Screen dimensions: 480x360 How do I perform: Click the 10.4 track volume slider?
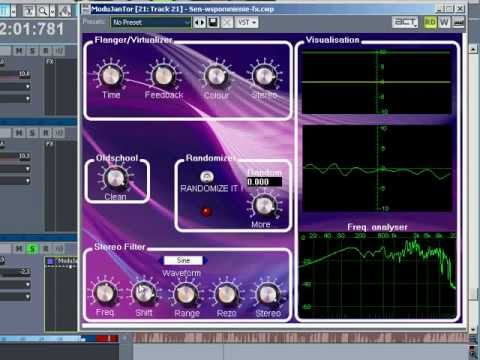click(x=15, y=75)
